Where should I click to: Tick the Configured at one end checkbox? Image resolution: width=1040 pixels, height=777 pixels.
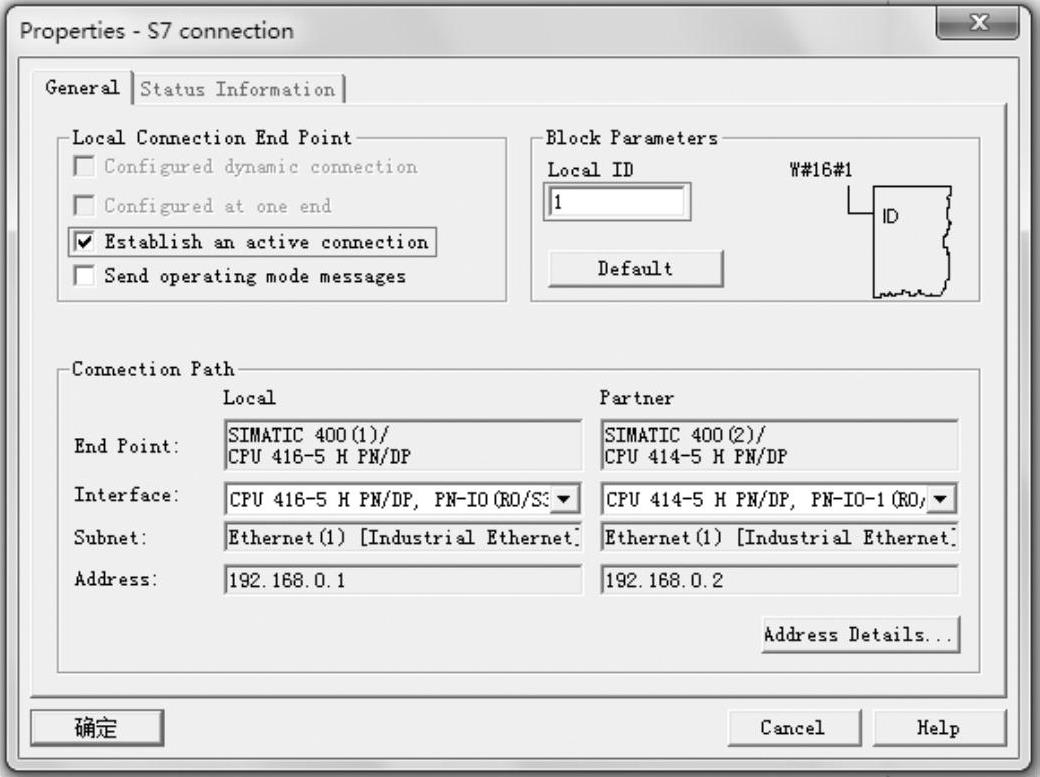(x=86, y=206)
